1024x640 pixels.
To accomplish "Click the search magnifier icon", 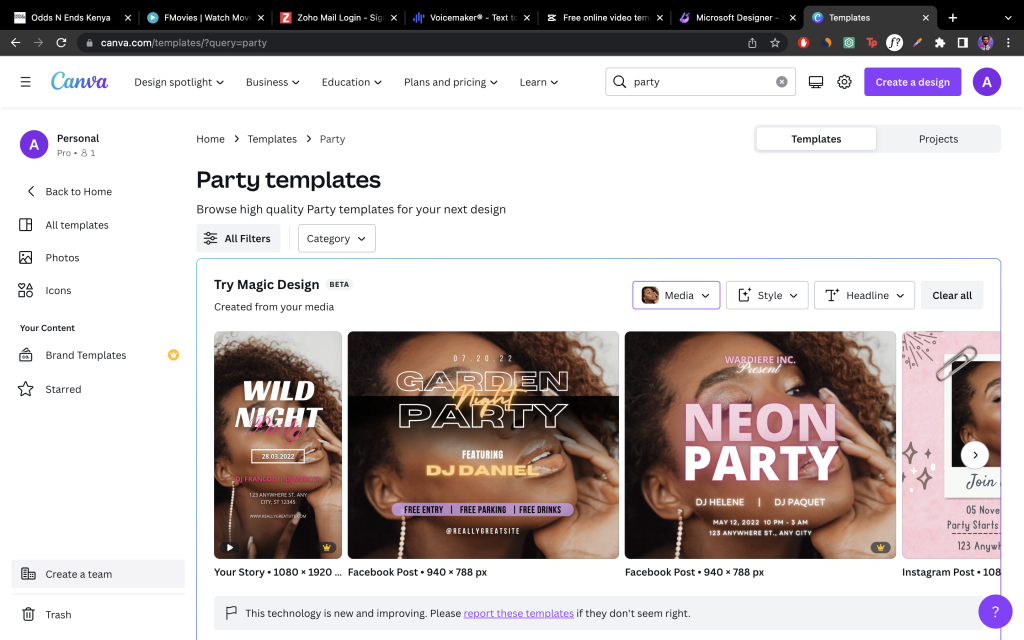I will click(x=619, y=82).
